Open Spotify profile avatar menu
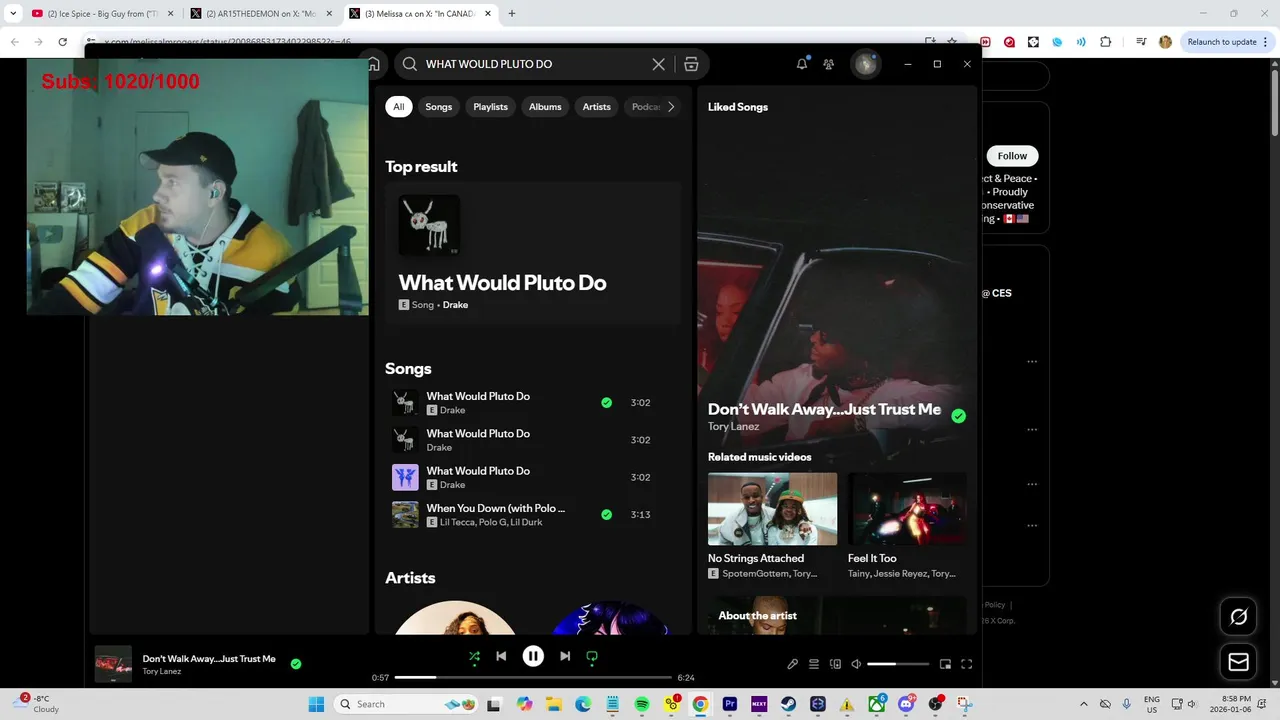 865,64
